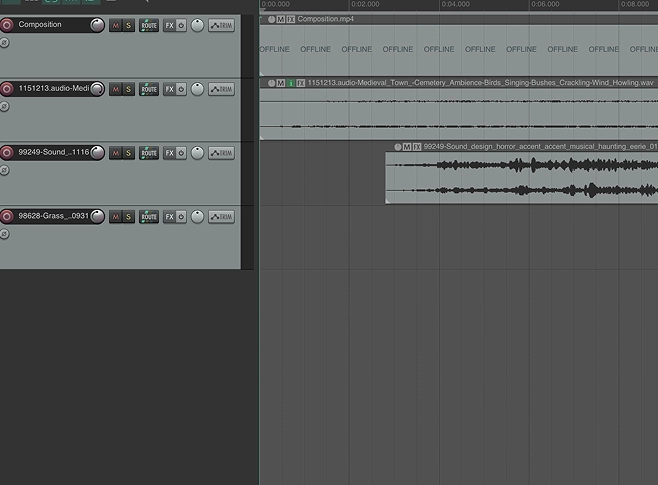Screen dimensions: 658x485
Task: Open the TRIM envelope menu on the Composition track
Action: pyautogui.click(x=222, y=26)
